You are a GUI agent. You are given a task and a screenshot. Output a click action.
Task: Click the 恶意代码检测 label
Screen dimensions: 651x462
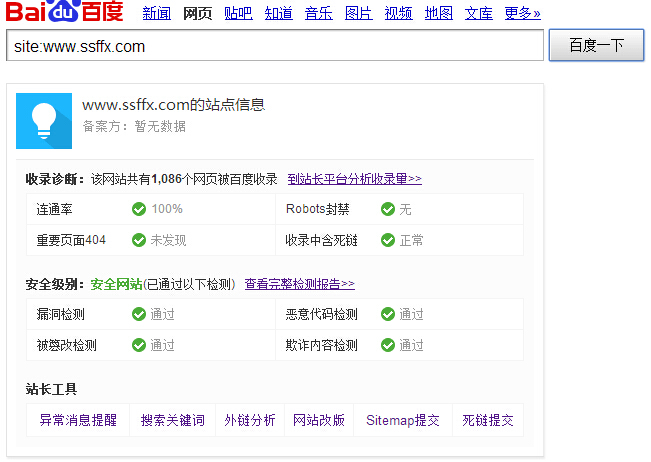(321, 314)
